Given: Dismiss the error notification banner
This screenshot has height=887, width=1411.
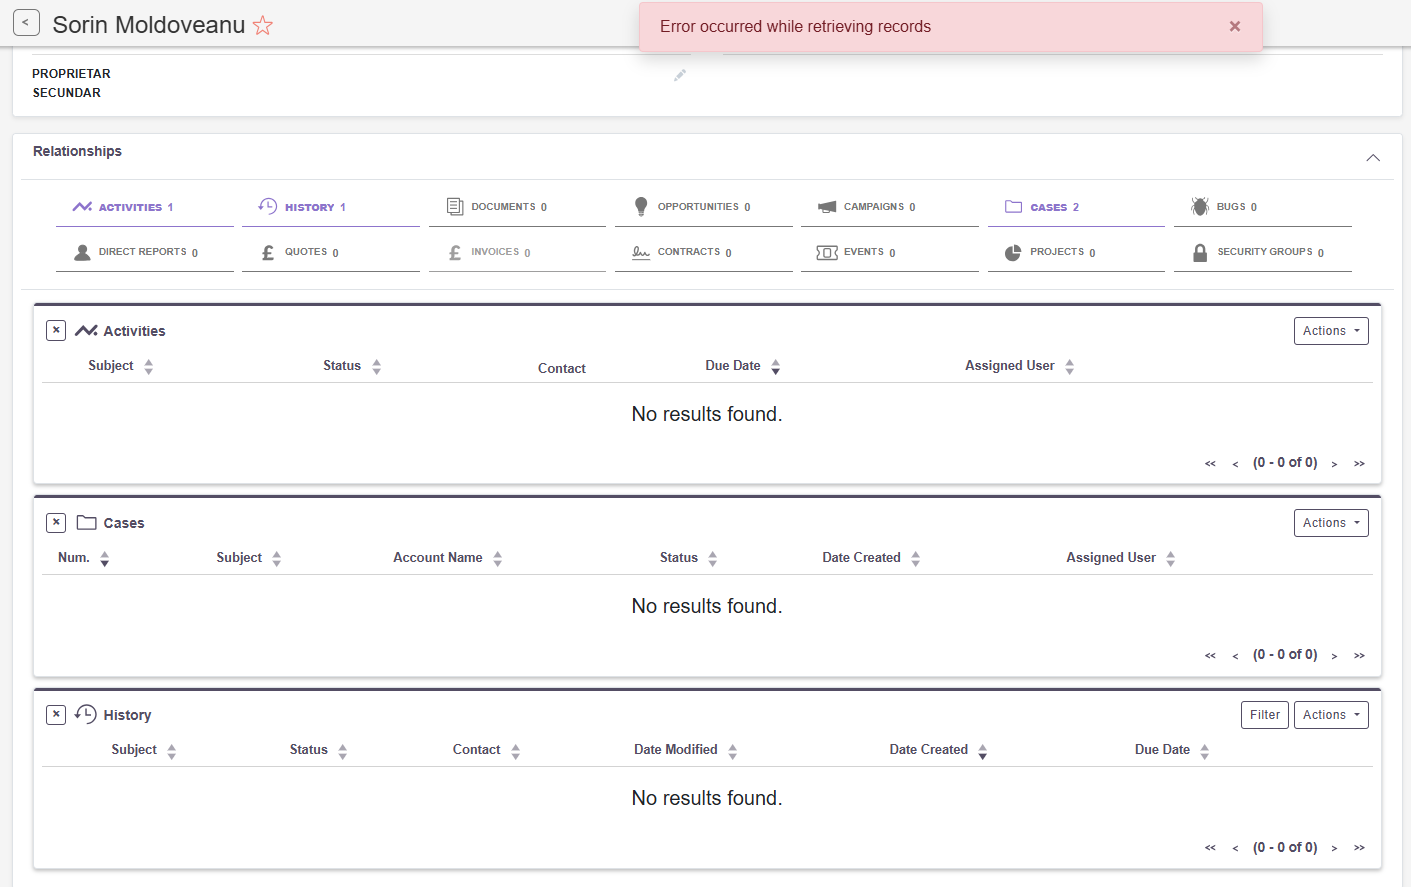Looking at the screenshot, I should pyautogui.click(x=1235, y=27).
